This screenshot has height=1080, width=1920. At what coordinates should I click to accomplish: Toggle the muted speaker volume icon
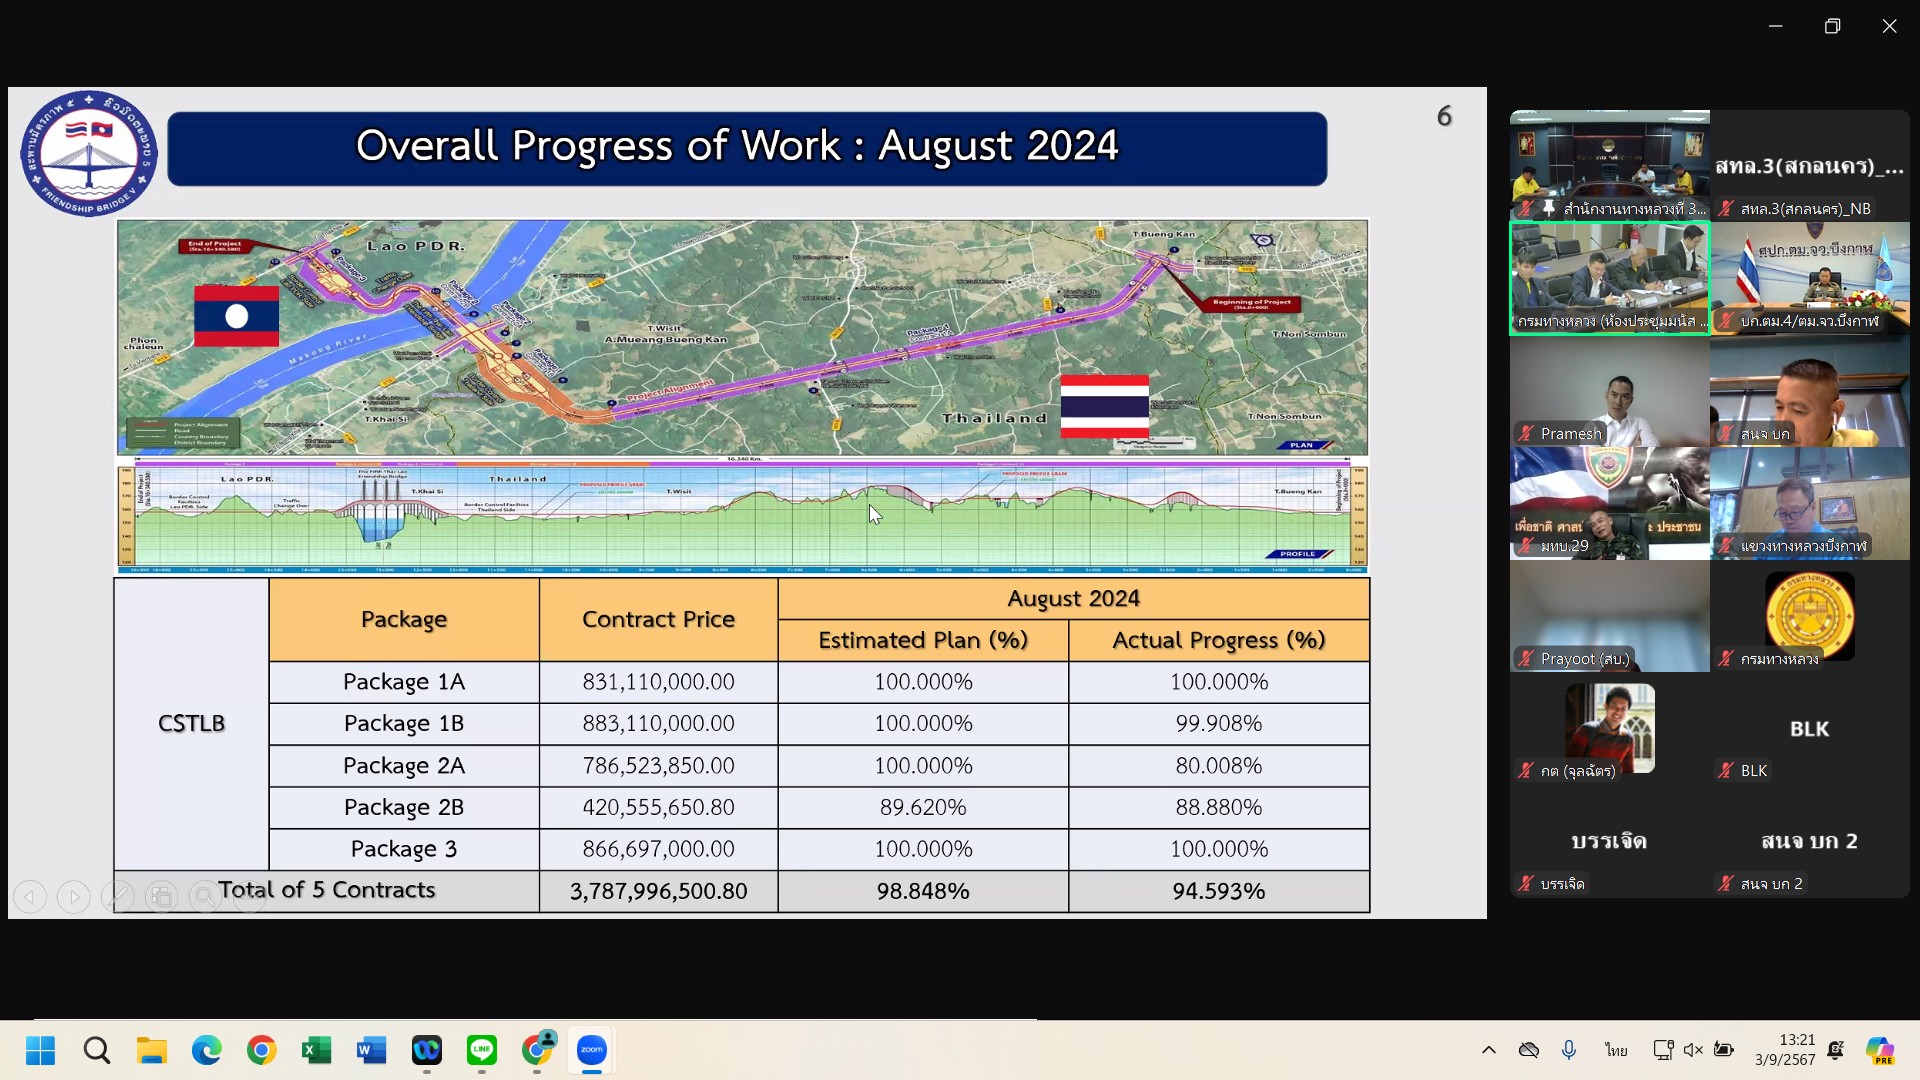click(x=1692, y=1050)
